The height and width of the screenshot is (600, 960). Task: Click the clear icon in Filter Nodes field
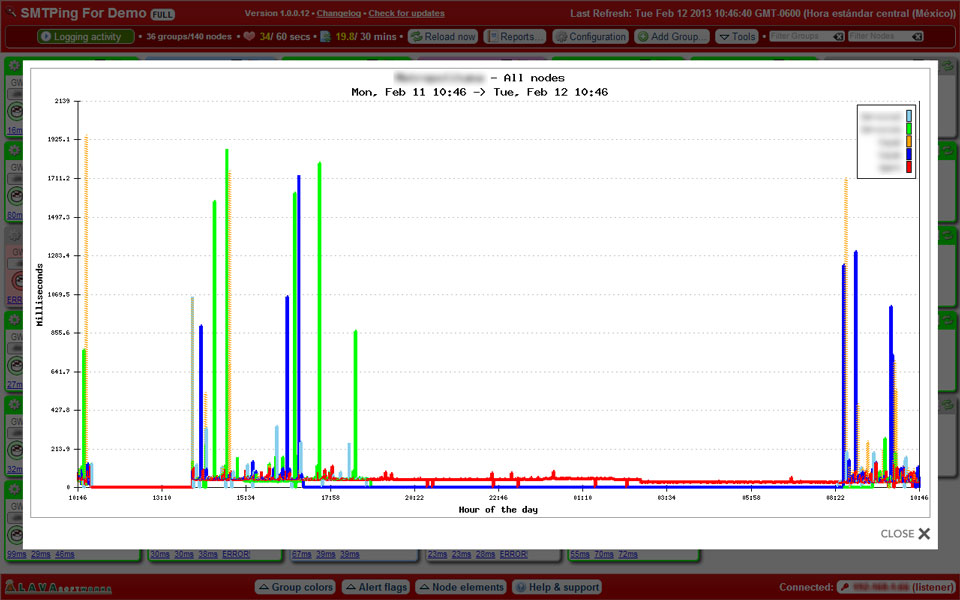click(x=917, y=37)
